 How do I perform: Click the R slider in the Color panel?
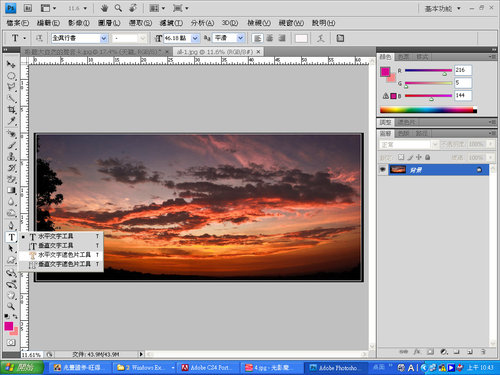coord(428,71)
